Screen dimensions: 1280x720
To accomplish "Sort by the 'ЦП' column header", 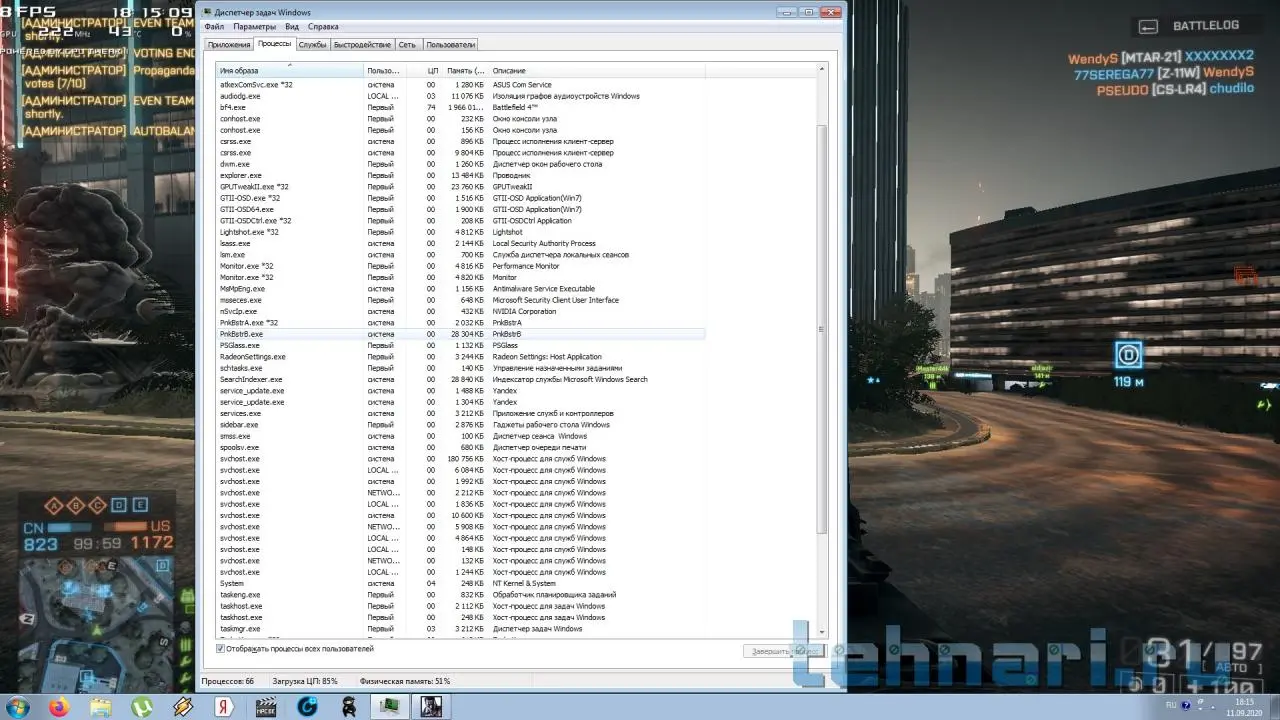I will 432,71.
